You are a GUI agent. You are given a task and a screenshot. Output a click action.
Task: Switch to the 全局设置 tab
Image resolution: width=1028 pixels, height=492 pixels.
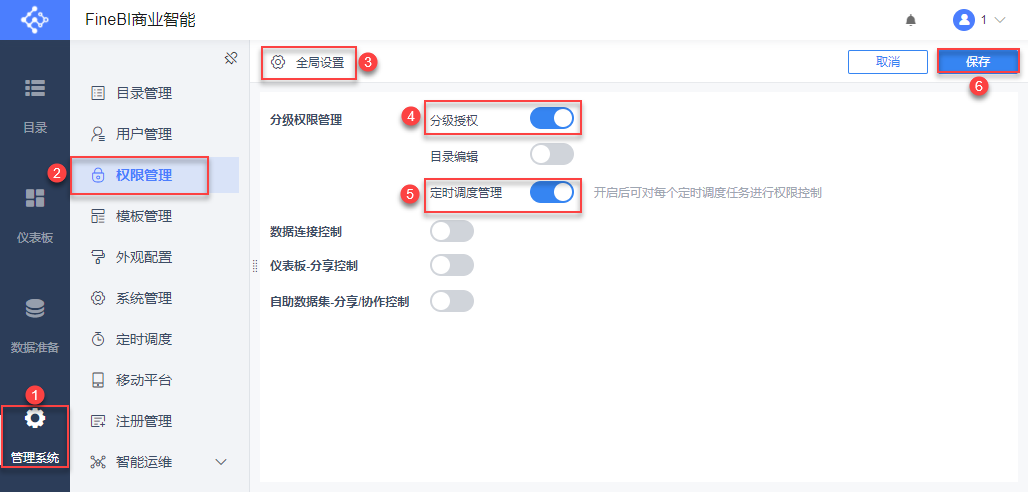(309, 62)
